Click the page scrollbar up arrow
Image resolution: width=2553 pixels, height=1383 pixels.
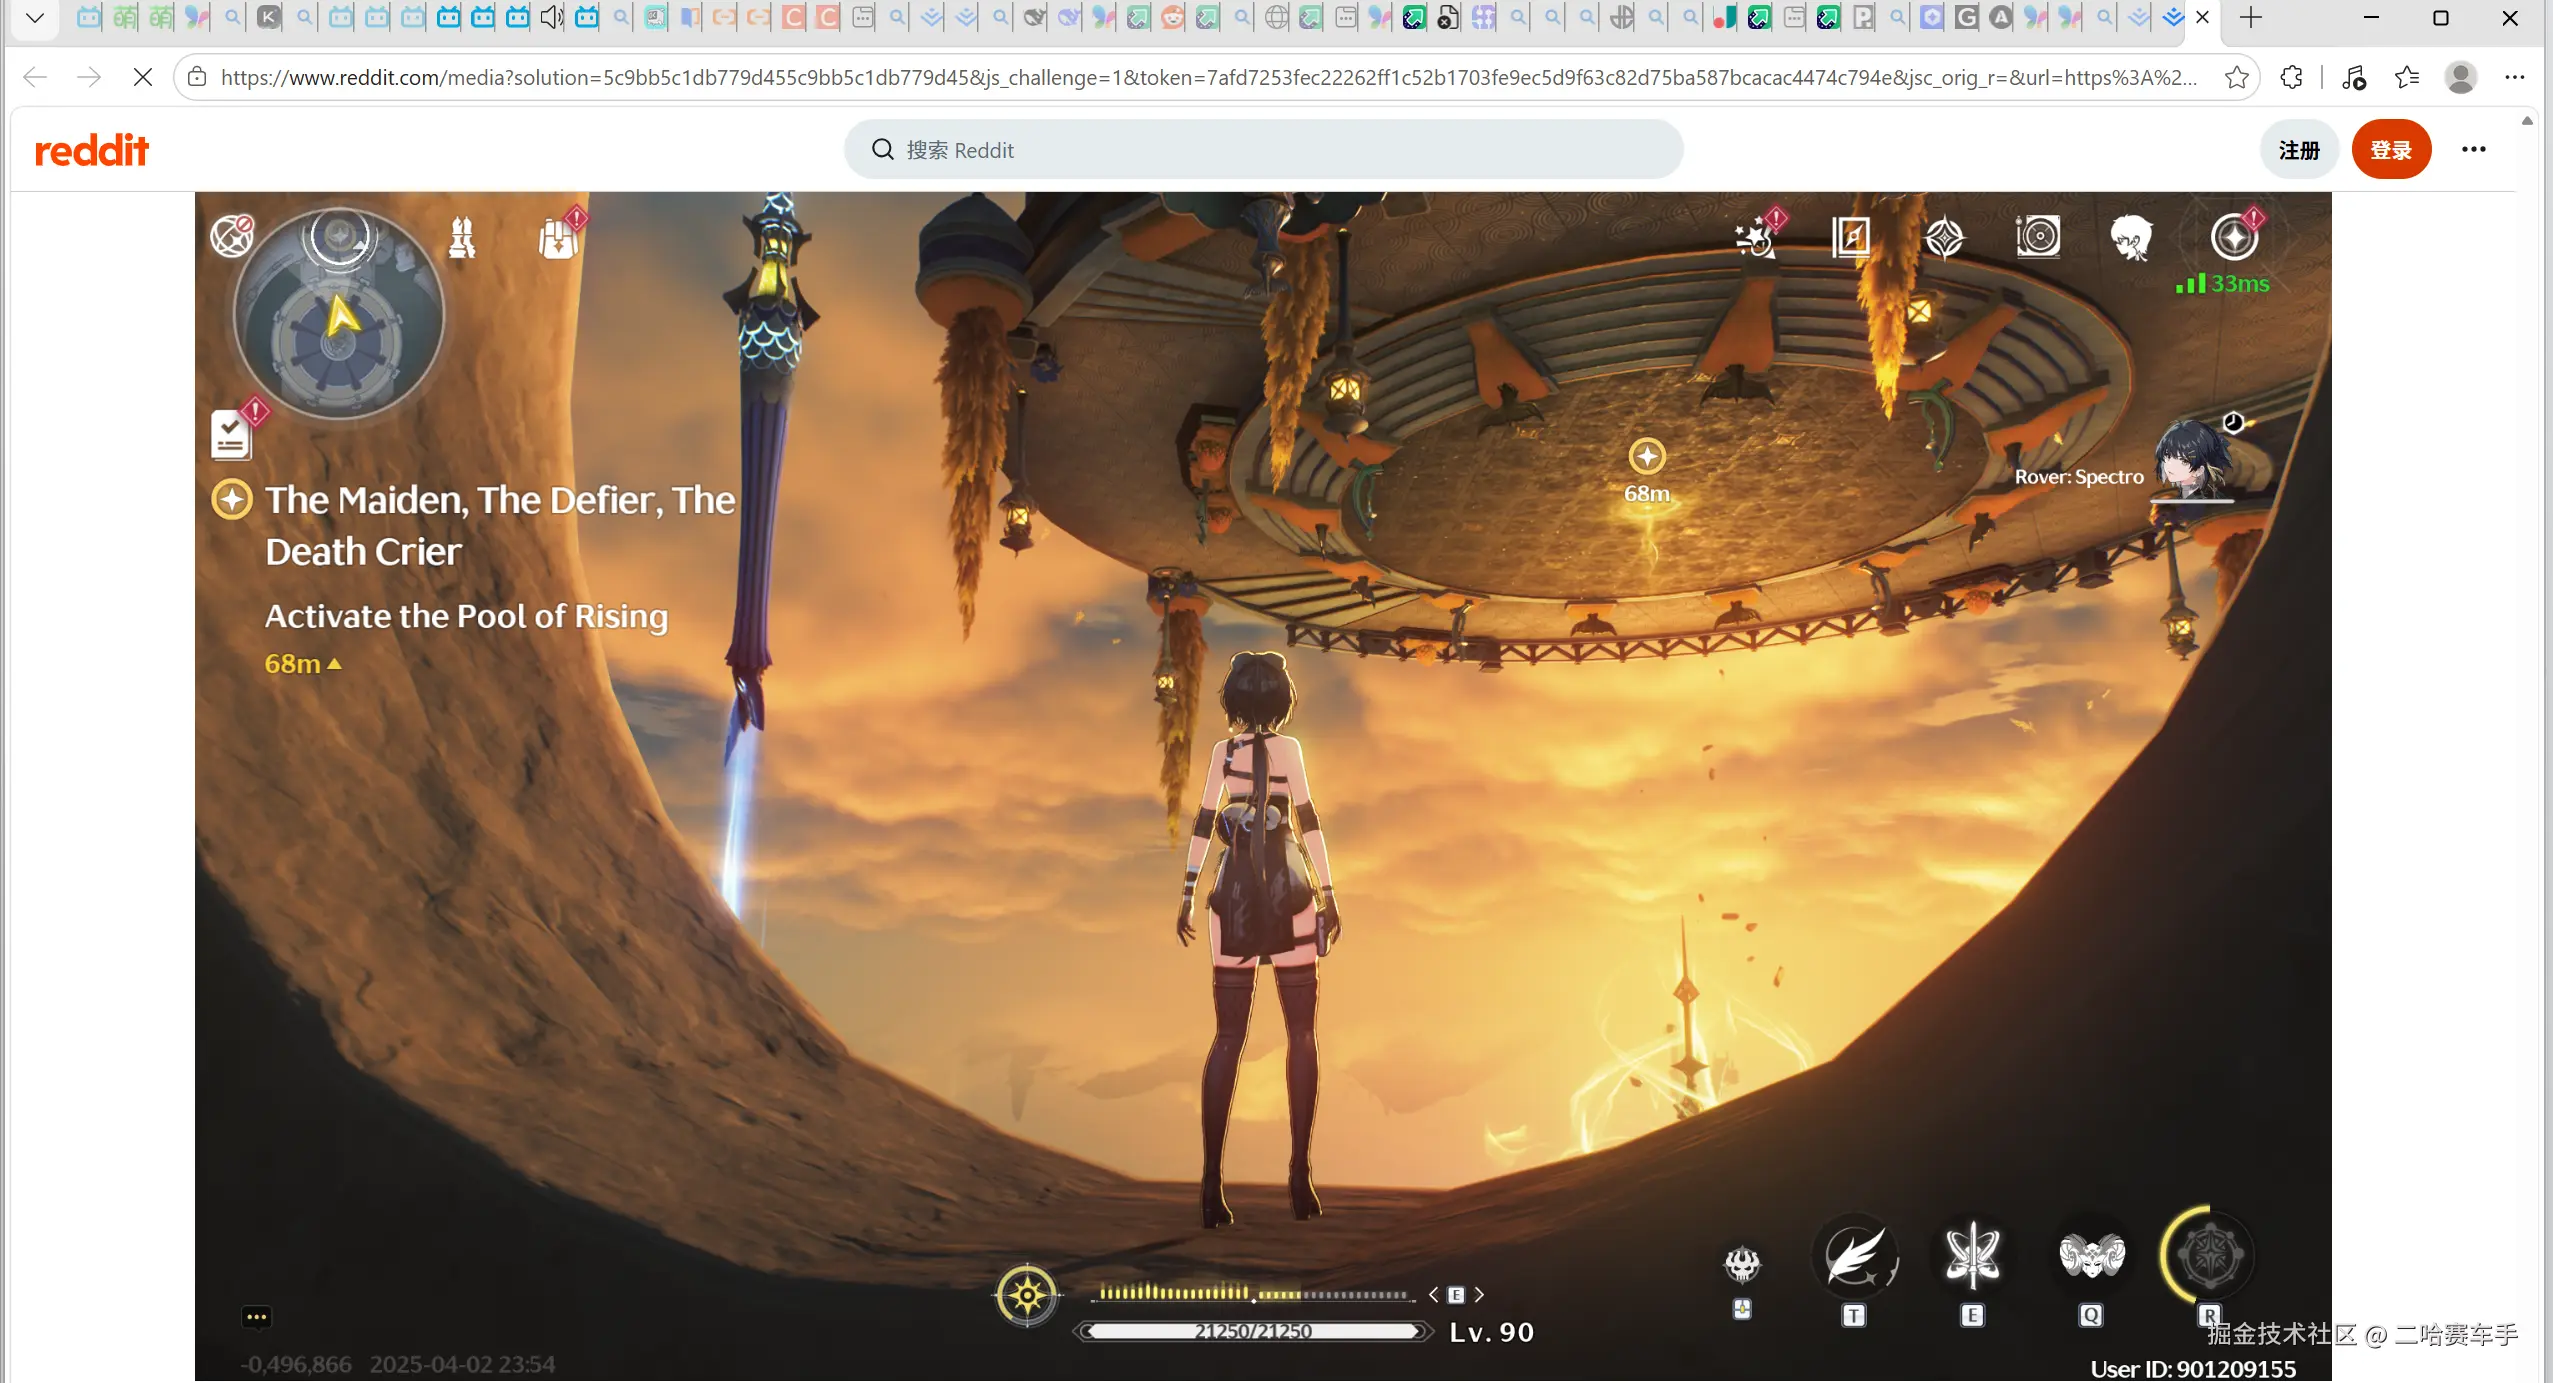coord(2527,120)
